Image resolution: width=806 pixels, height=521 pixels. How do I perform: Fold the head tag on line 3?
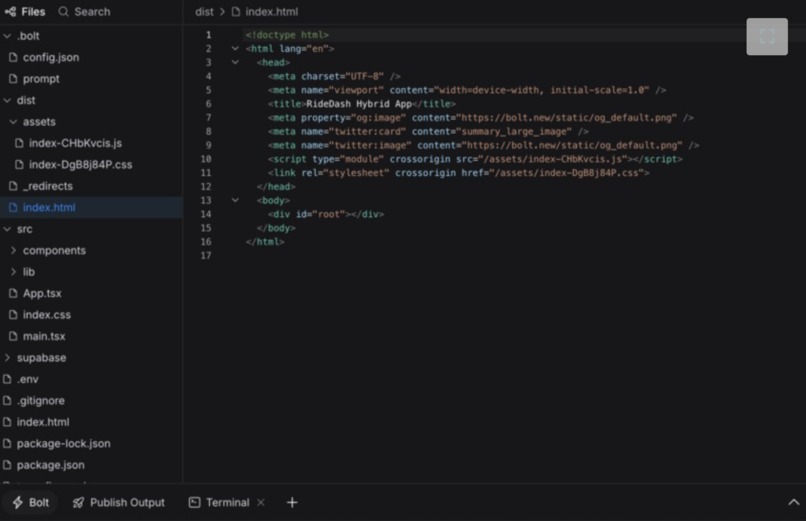pyautogui.click(x=235, y=62)
